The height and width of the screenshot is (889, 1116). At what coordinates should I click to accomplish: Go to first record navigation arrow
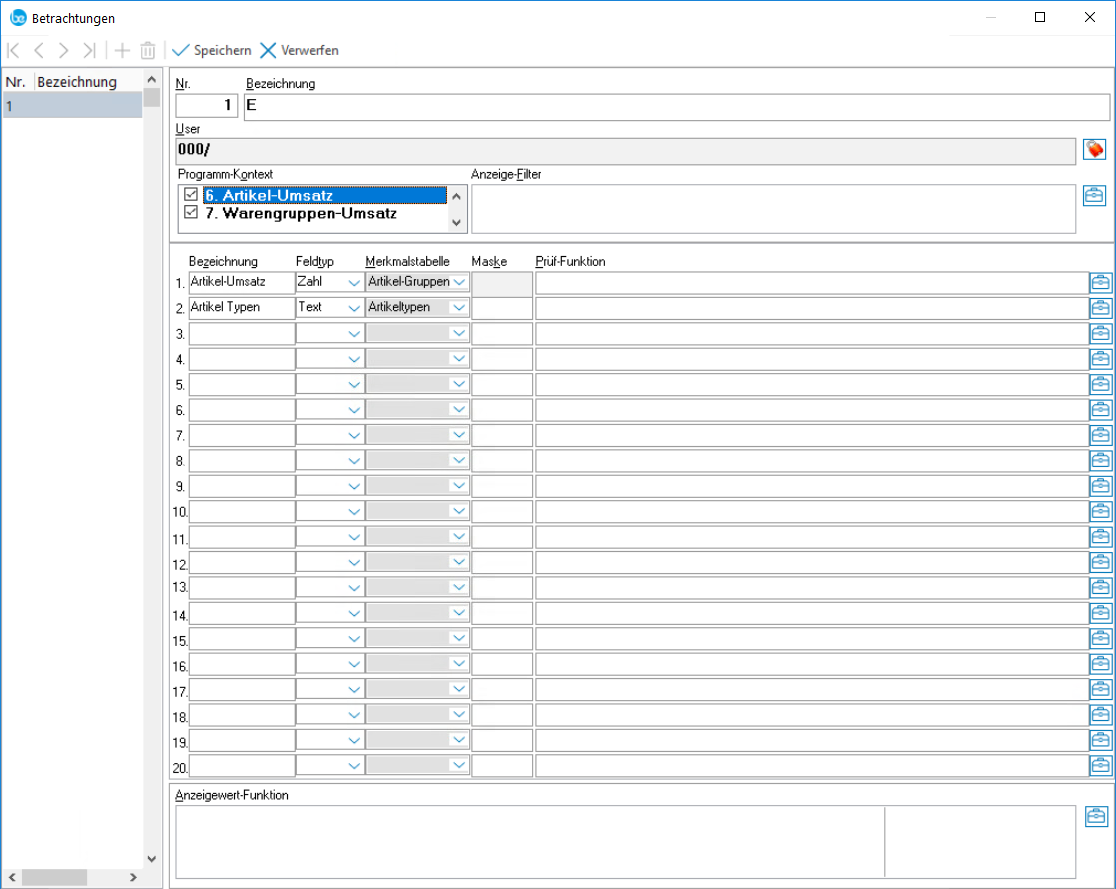14,50
